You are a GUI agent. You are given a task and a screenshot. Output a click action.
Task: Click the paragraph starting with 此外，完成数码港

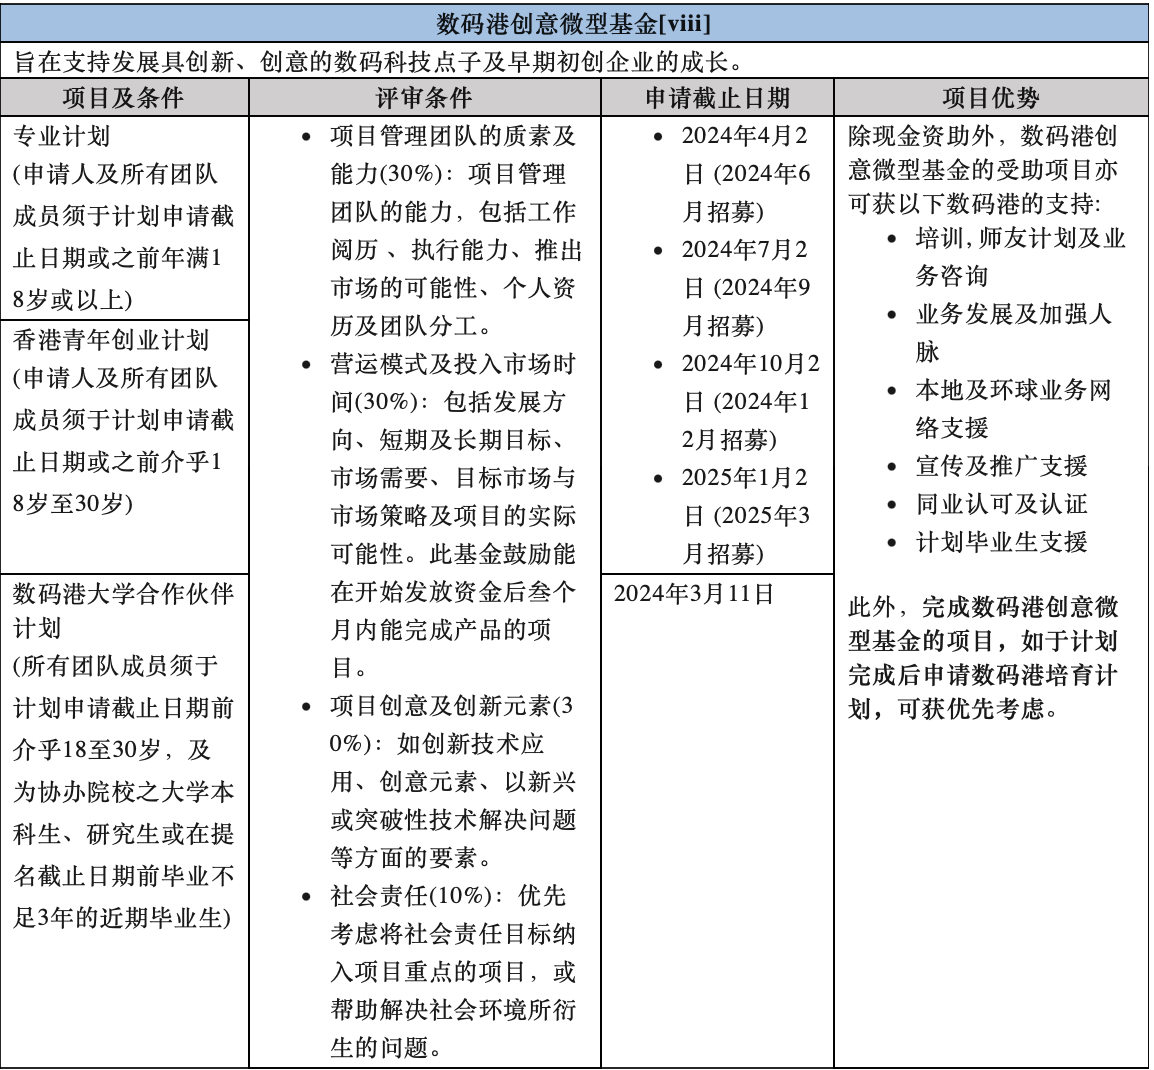coord(983,658)
